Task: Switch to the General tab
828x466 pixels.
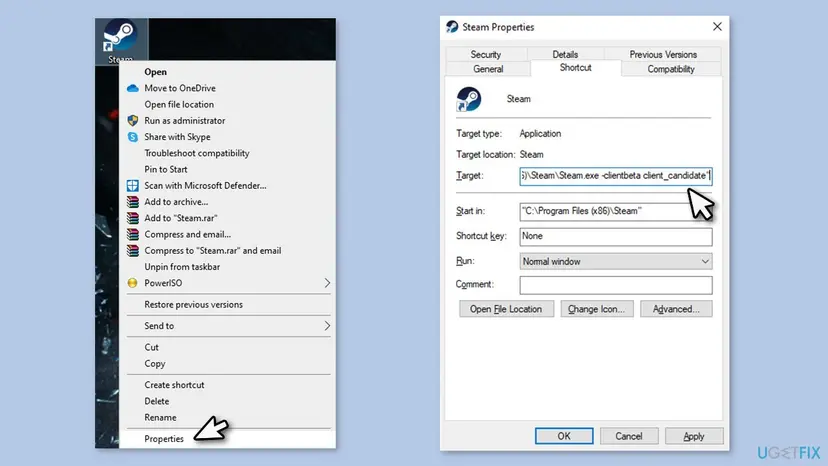Action: pyautogui.click(x=488, y=69)
